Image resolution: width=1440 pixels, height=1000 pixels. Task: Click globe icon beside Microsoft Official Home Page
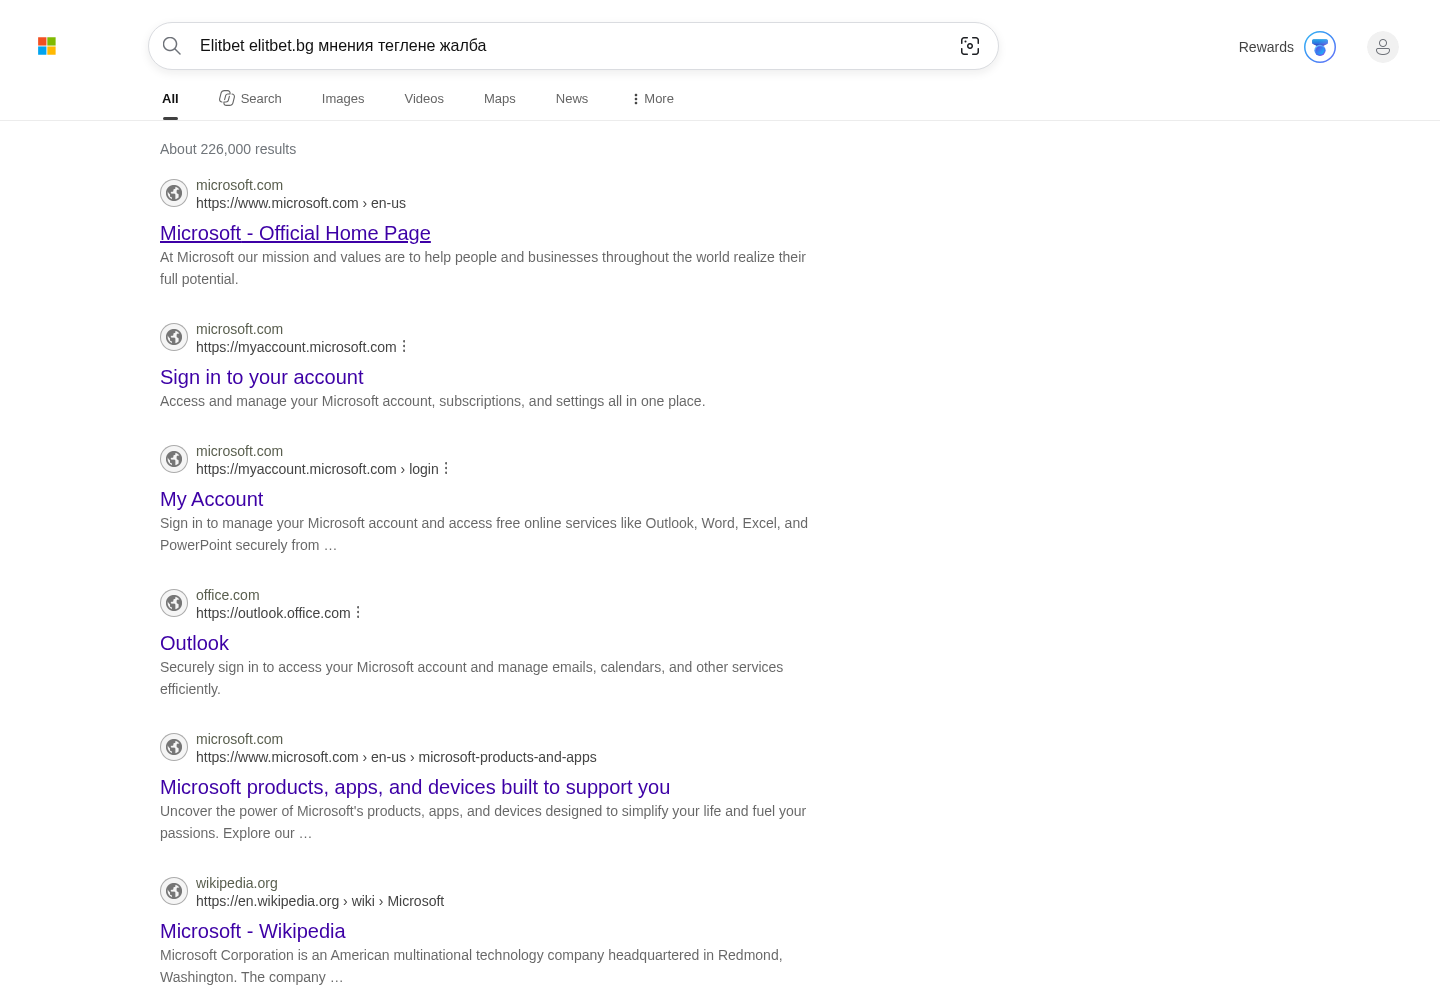[x=174, y=193]
